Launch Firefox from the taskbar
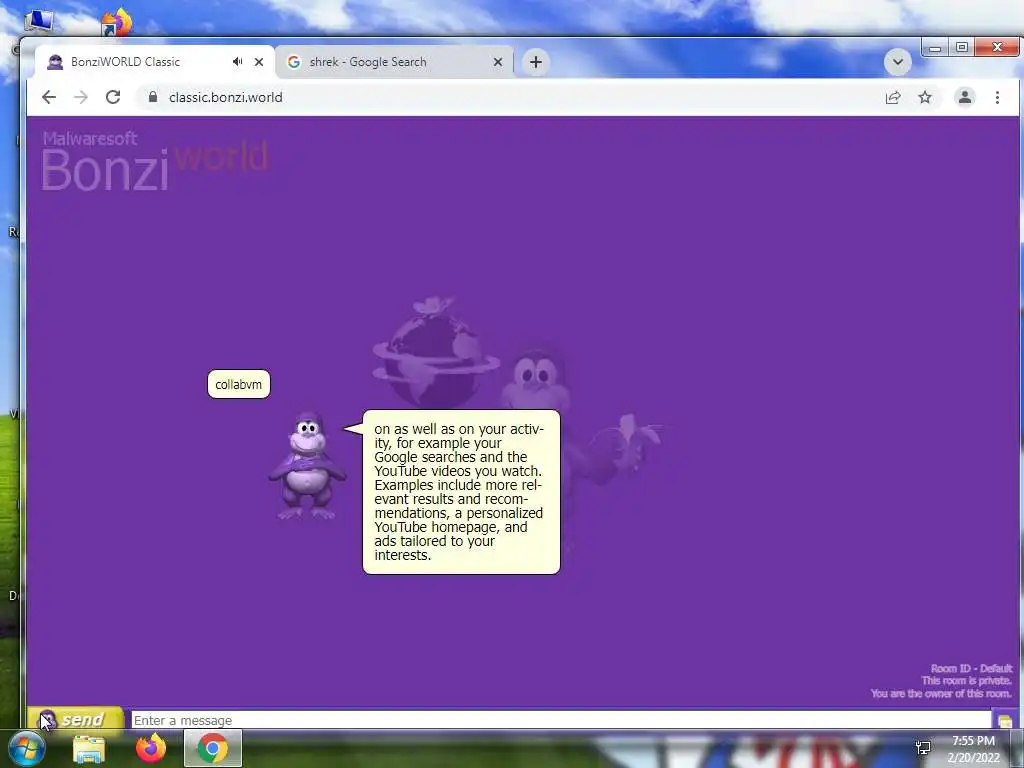Viewport: 1024px width, 768px height. coord(151,748)
